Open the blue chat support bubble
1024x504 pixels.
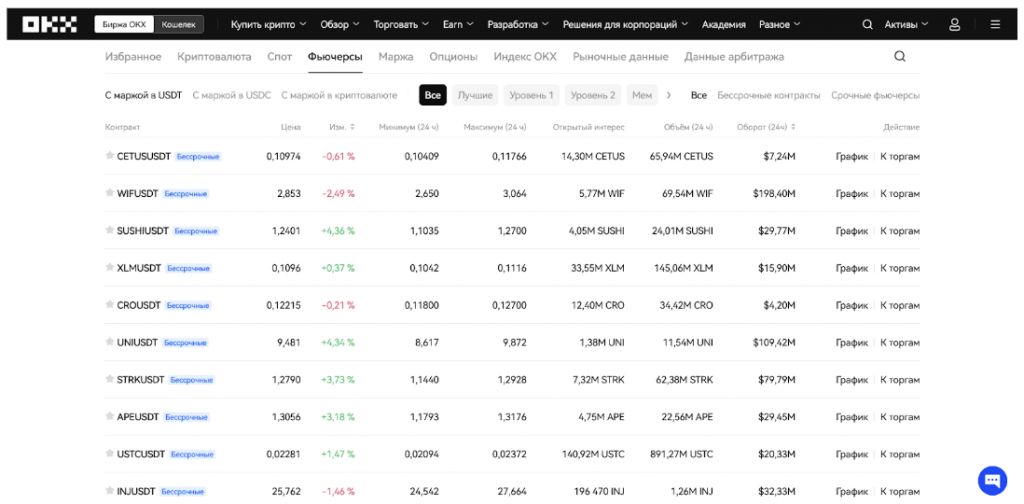(991, 479)
